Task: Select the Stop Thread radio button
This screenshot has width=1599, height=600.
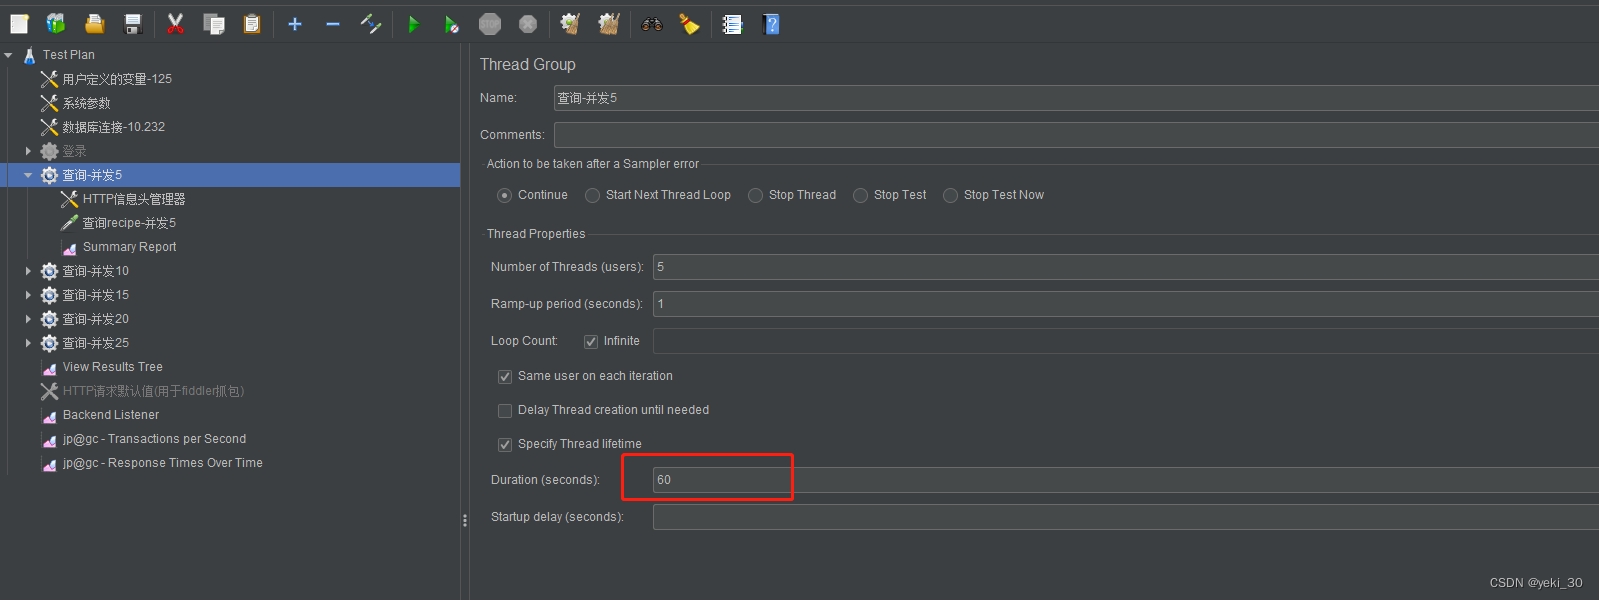Action: 756,195
